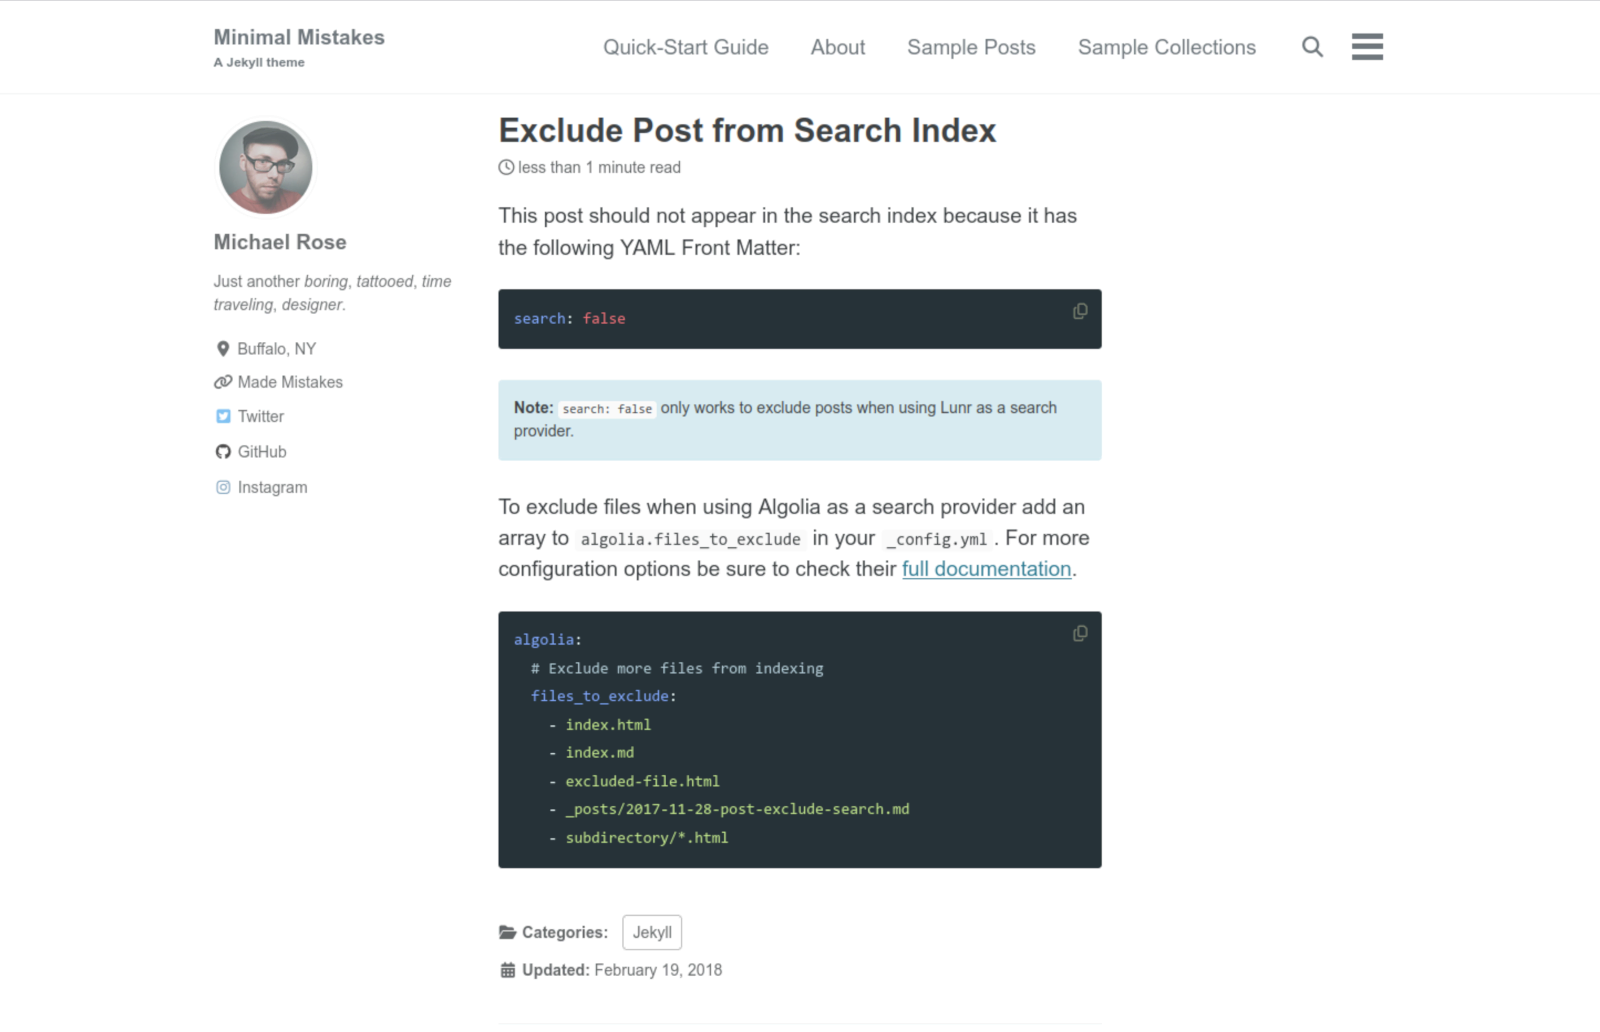Copy the algolia code block
This screenshot has height=1032, width=1600.
pyautogui.click(x=1080, y=634)
